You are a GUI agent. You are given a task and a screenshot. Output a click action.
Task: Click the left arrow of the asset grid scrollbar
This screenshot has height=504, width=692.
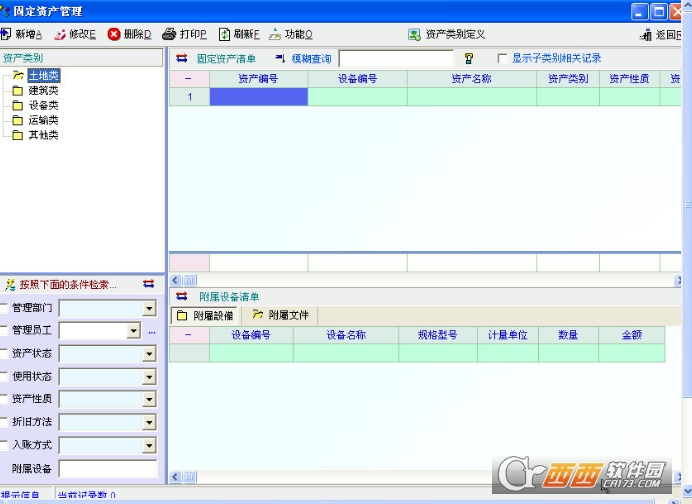(176, 280)
